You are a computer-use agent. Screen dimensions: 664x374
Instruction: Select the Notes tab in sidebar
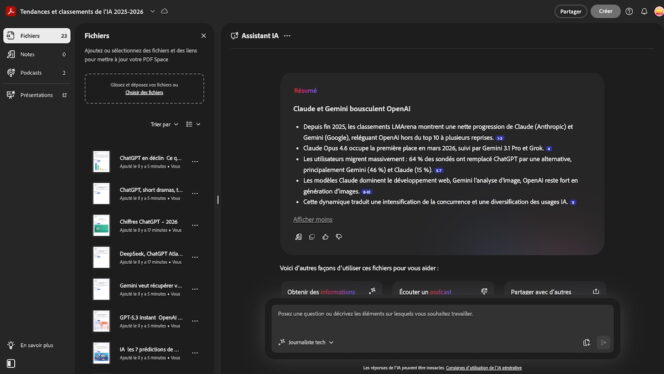click(x=37, y=54)
